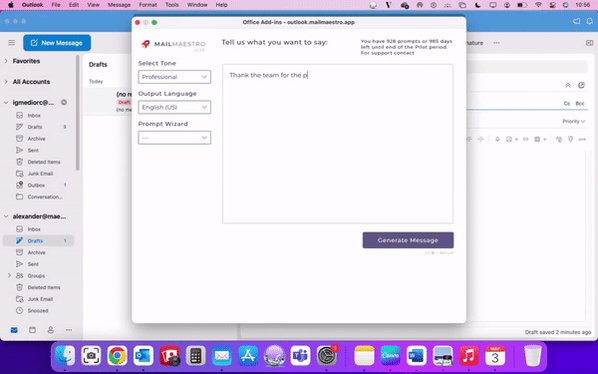Open Junk Email under igmediorc account
Viewport: 598px width, 374px height.
[39, 173]
